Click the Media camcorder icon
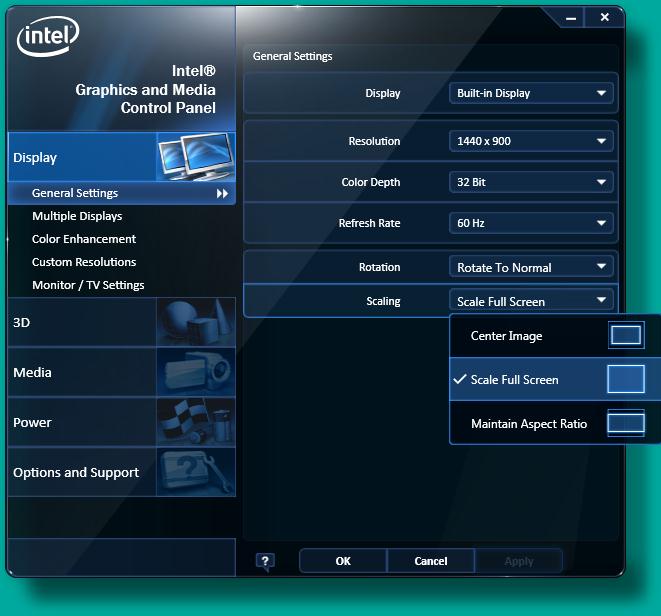661x616 pixels. pyautogui.click(x=195, y=372)
